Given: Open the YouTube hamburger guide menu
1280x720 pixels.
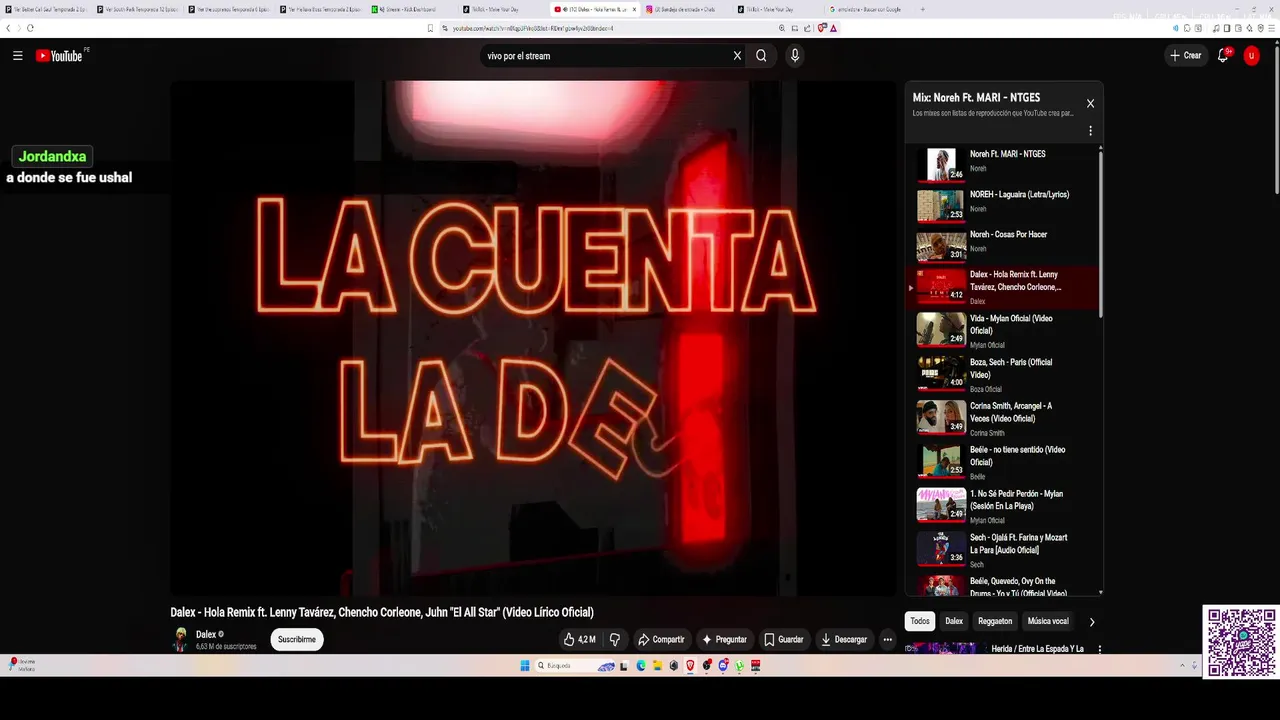Looking at the screenshot, I should pyautogui.click(x=17, y=56).
